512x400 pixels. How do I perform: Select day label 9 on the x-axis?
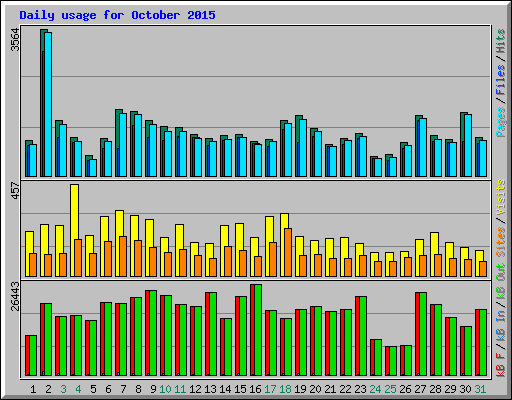[153, 389]
